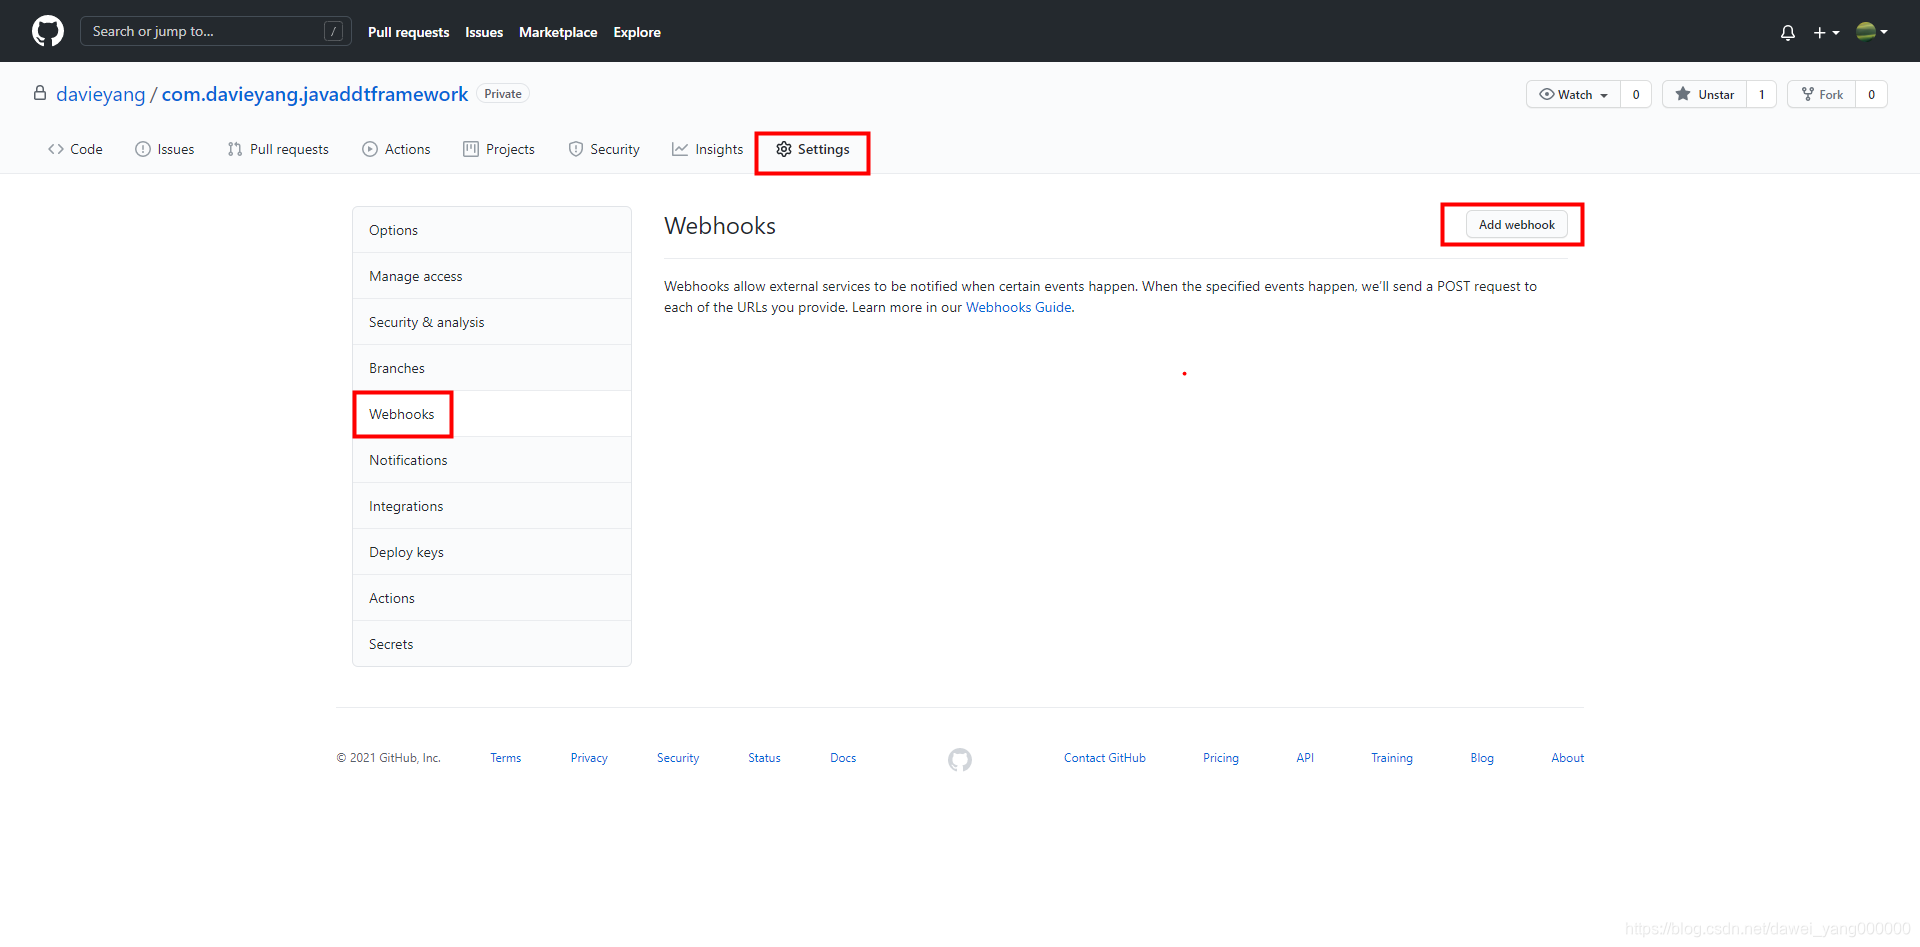This screenshot has width=1920, height=947.
Task: Click the Settings gear icon
Action: pyautogui.click(x=784, y=149)
